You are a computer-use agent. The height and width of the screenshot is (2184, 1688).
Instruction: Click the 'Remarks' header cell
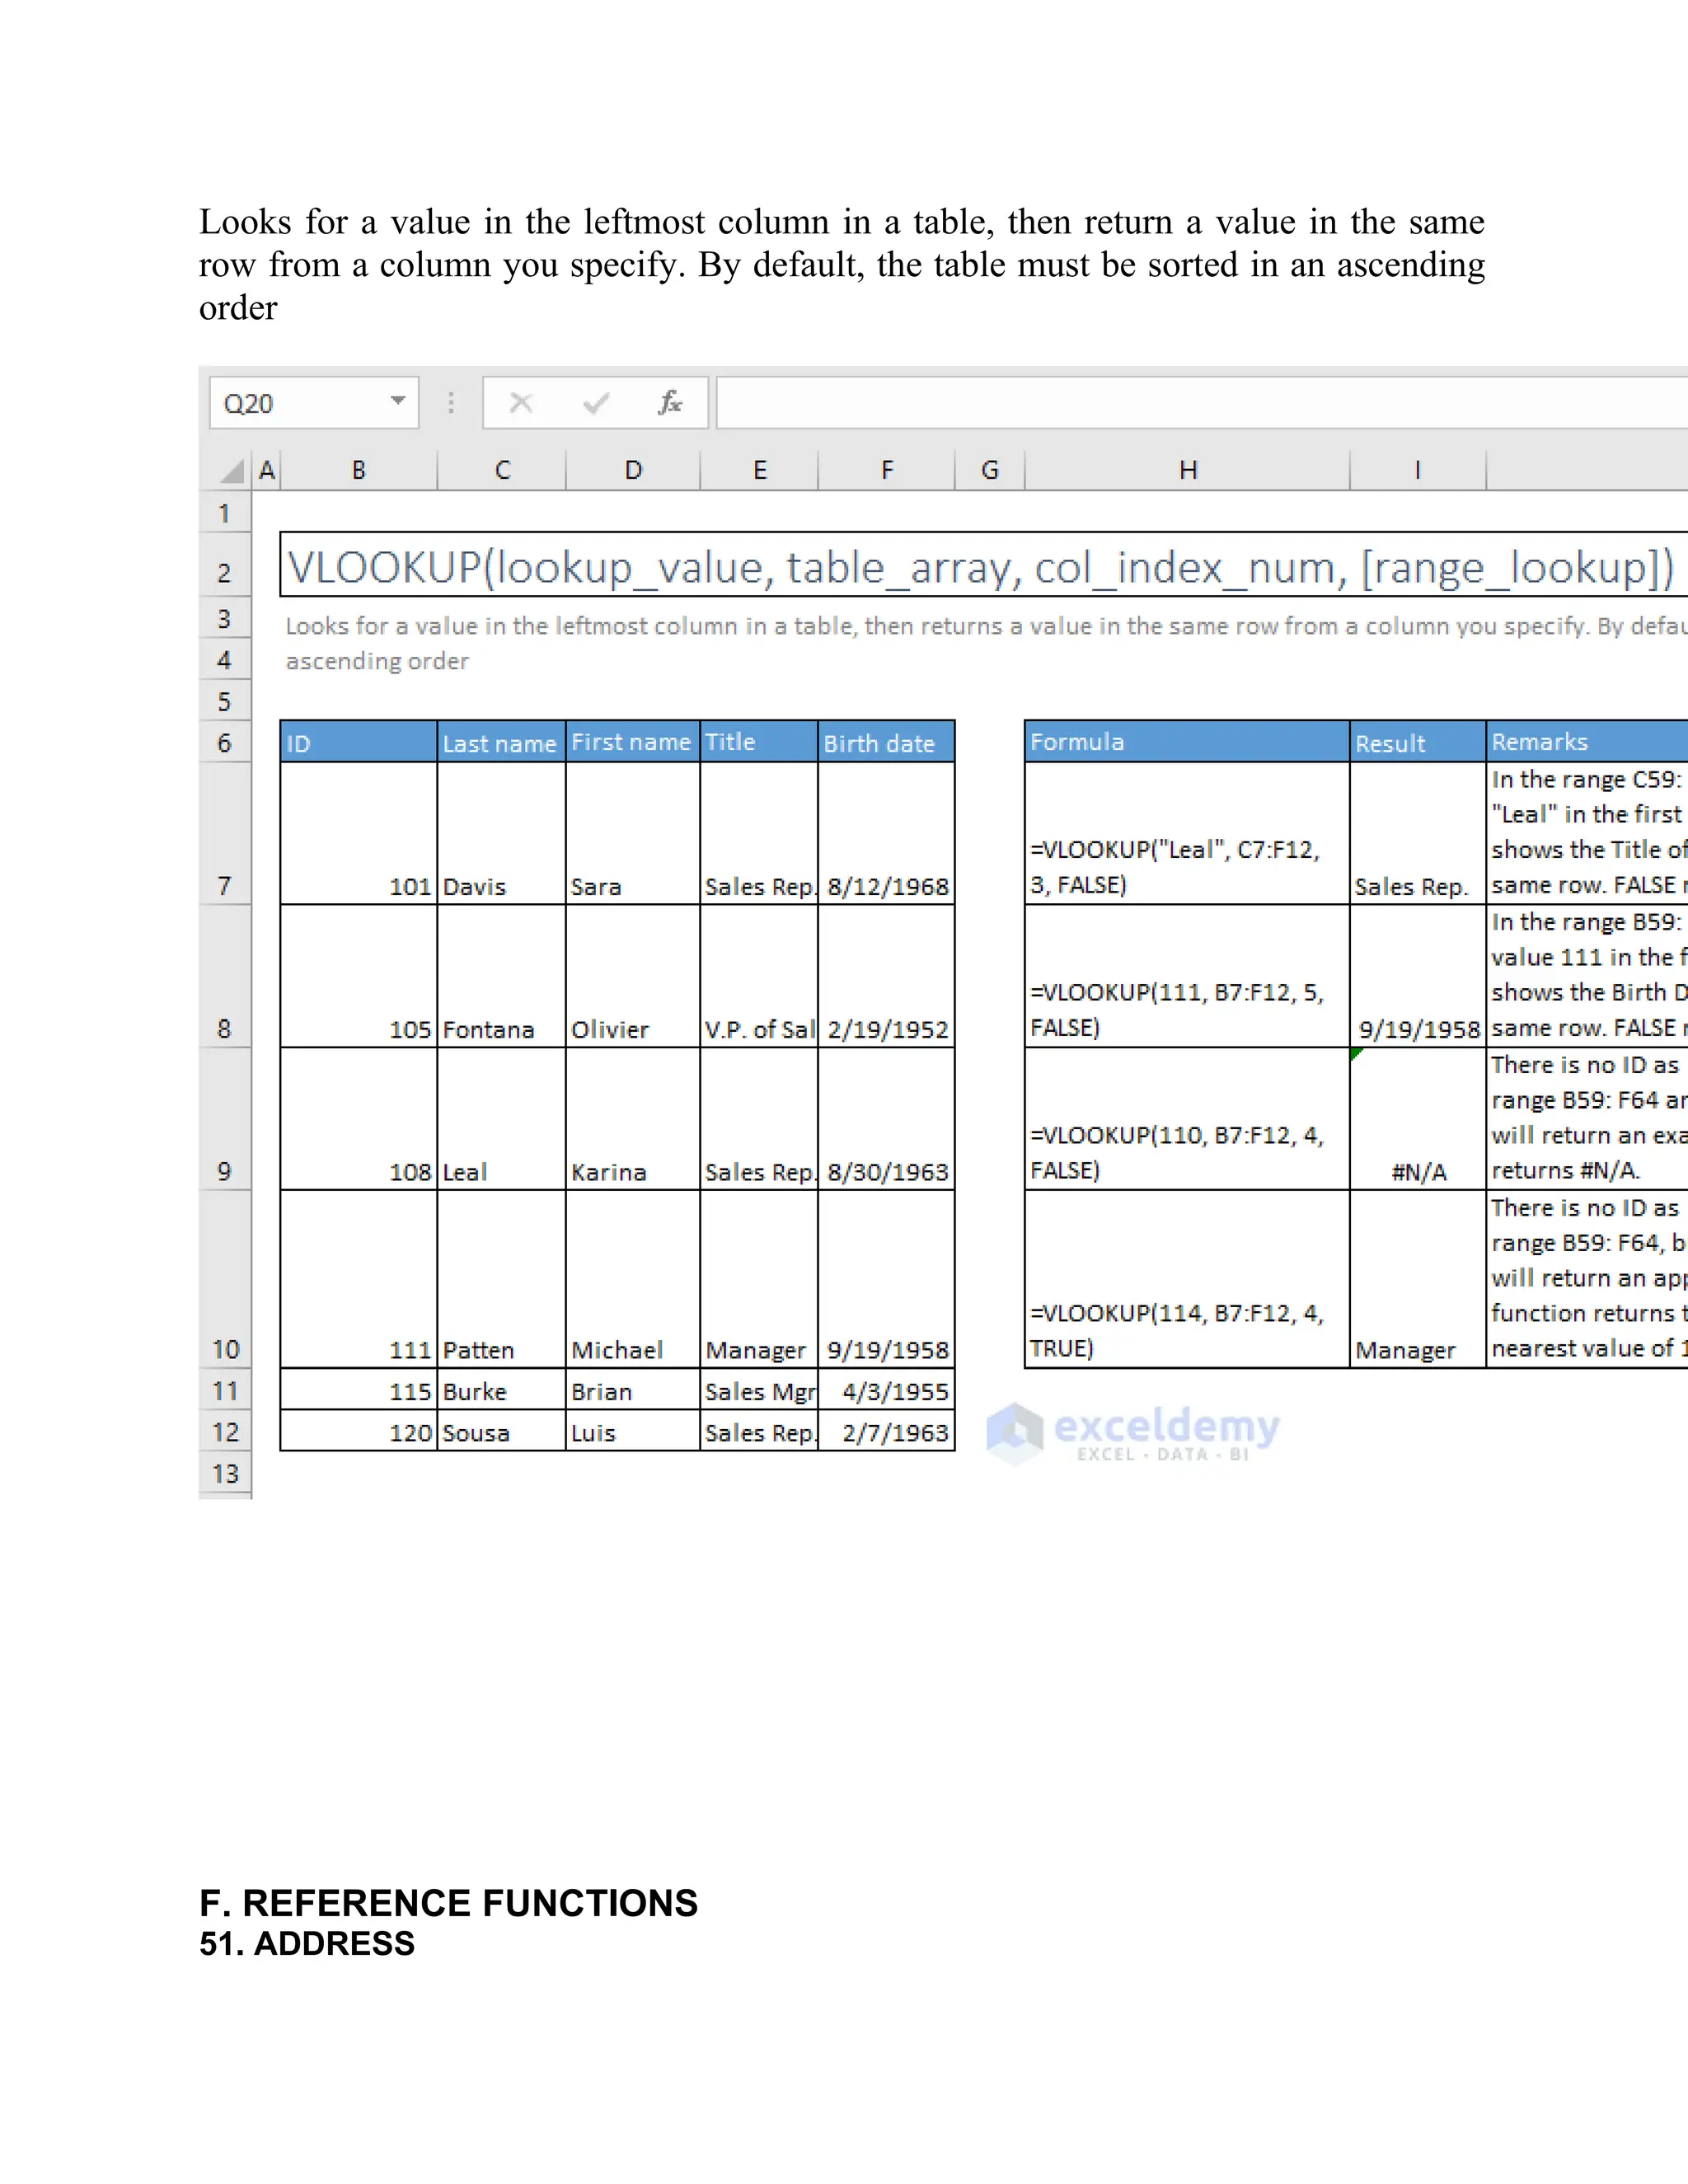click(1587, 742)
